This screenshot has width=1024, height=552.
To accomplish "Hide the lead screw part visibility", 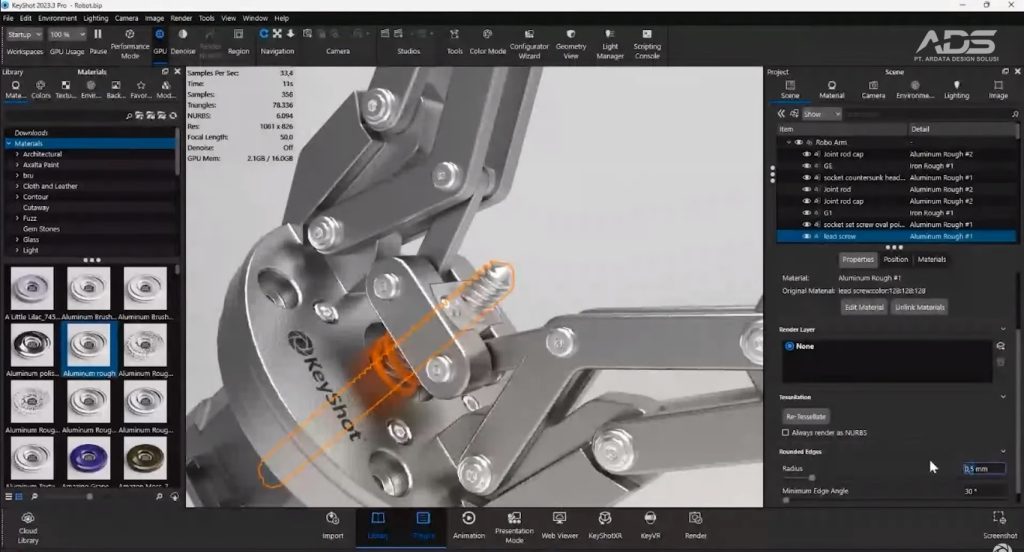I will (x=805, y=237).
